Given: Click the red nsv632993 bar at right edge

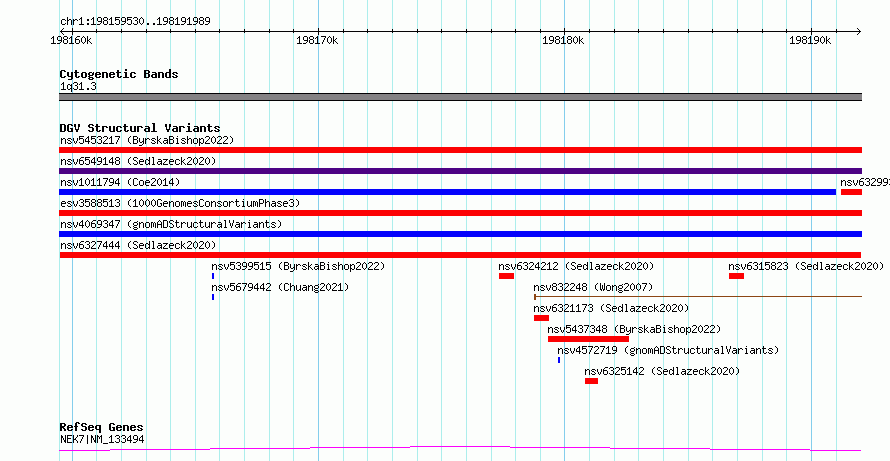Looking at the screenshot, I should (x=851, y=192).
